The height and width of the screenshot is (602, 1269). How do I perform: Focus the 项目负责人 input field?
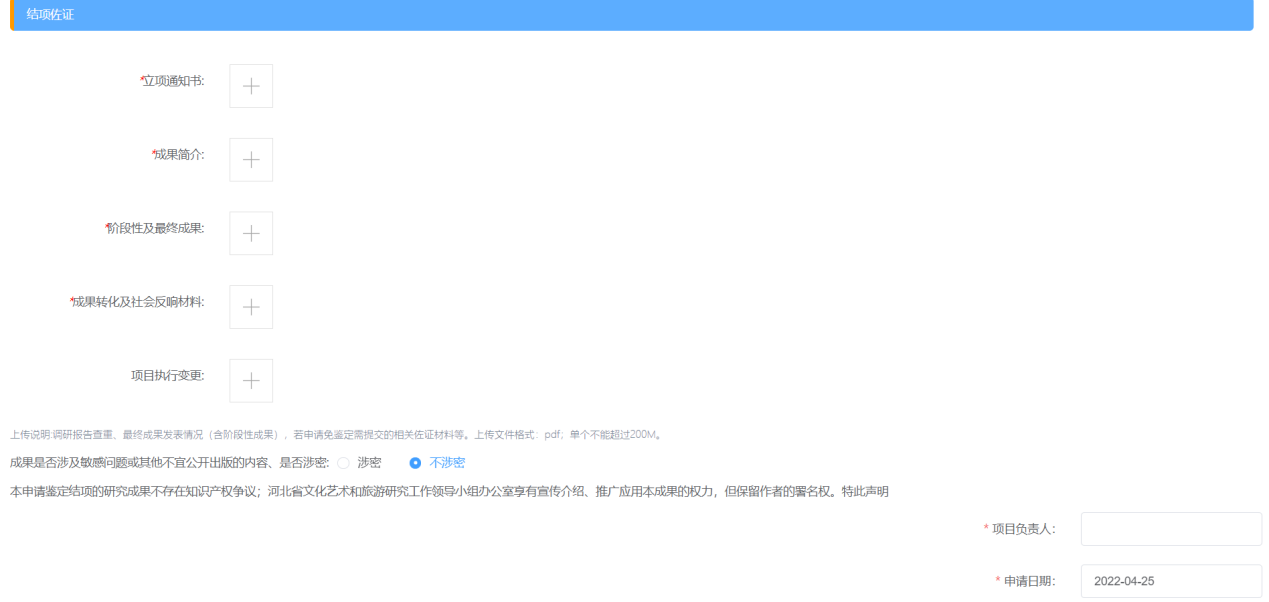[1170, 529]
